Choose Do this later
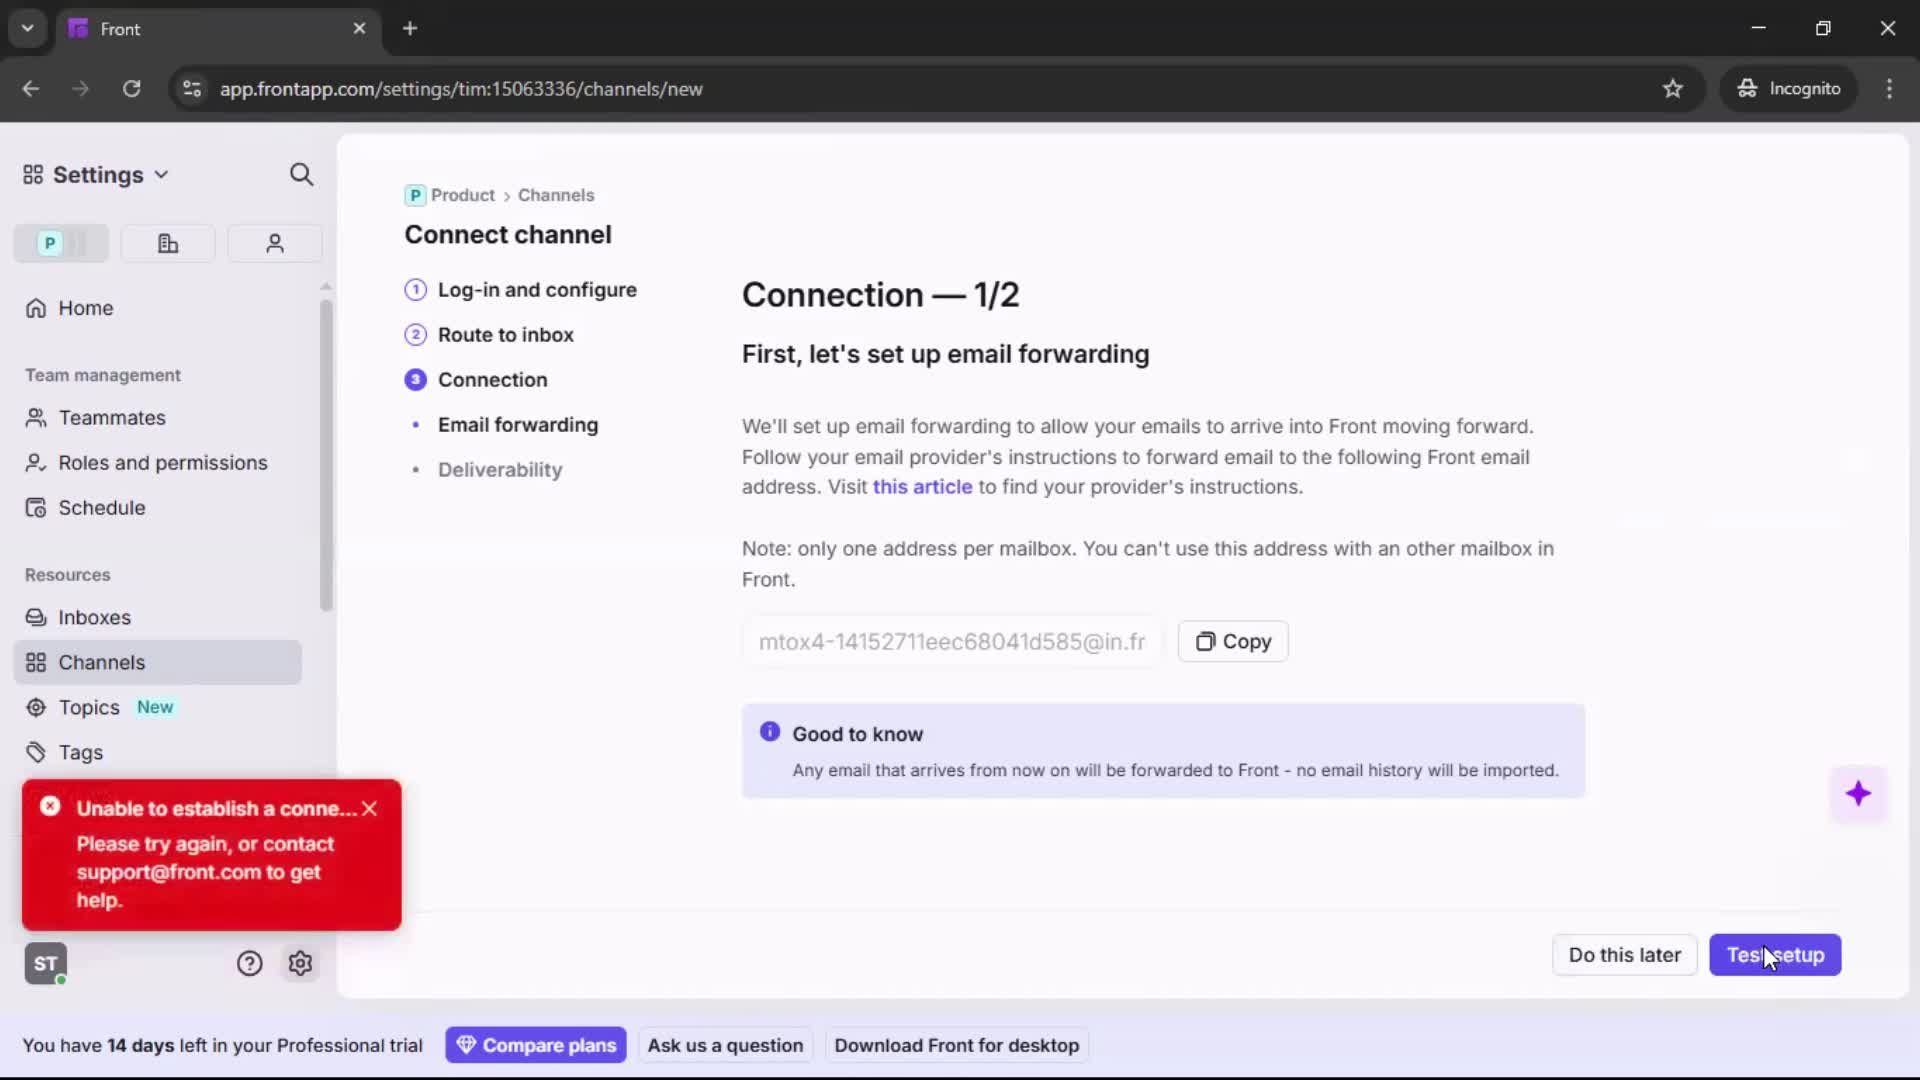The width and height of the screenshot is (1920, 1080). tap(1624, 955)
